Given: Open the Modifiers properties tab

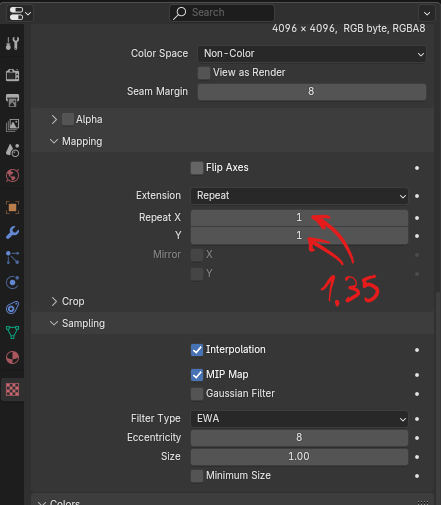Looking at the screenshot, I should 12,232.
